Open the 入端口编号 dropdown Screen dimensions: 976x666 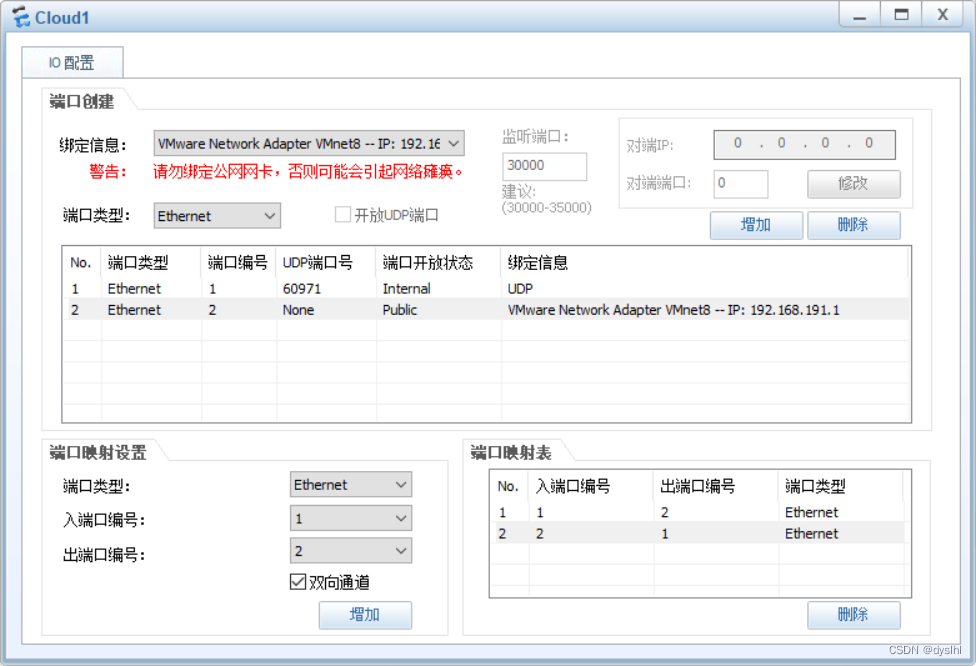click(350, 518)
